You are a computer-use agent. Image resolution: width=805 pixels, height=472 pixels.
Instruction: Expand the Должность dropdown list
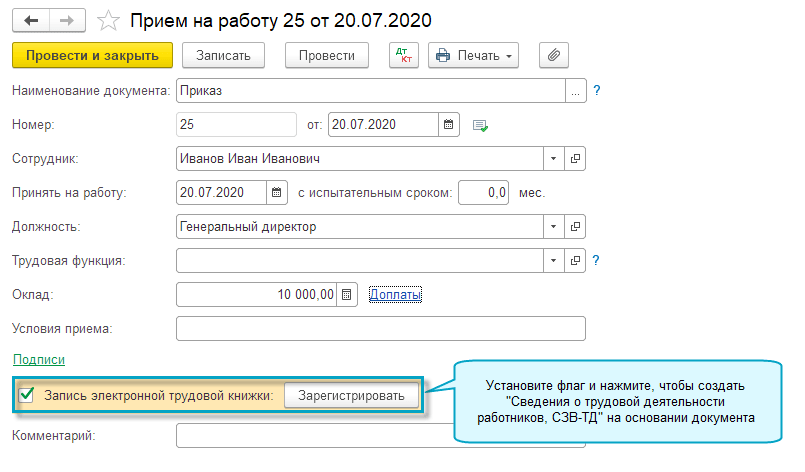(x=554, y=227)
